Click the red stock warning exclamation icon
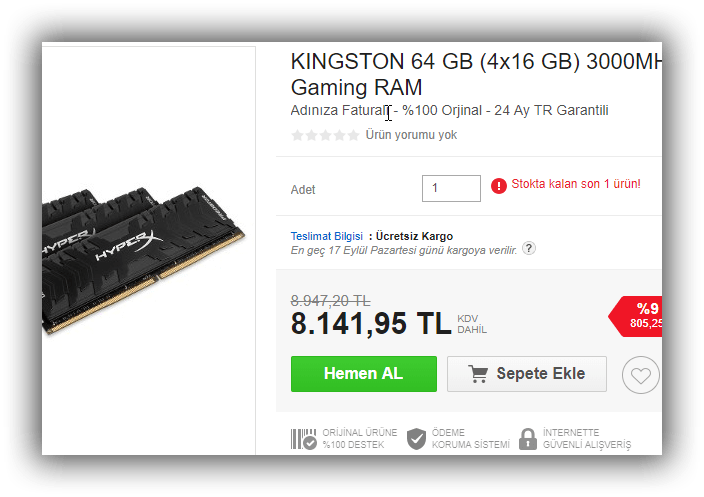Image resolution: width=704 pixels, height=497 pixels. 499,186
